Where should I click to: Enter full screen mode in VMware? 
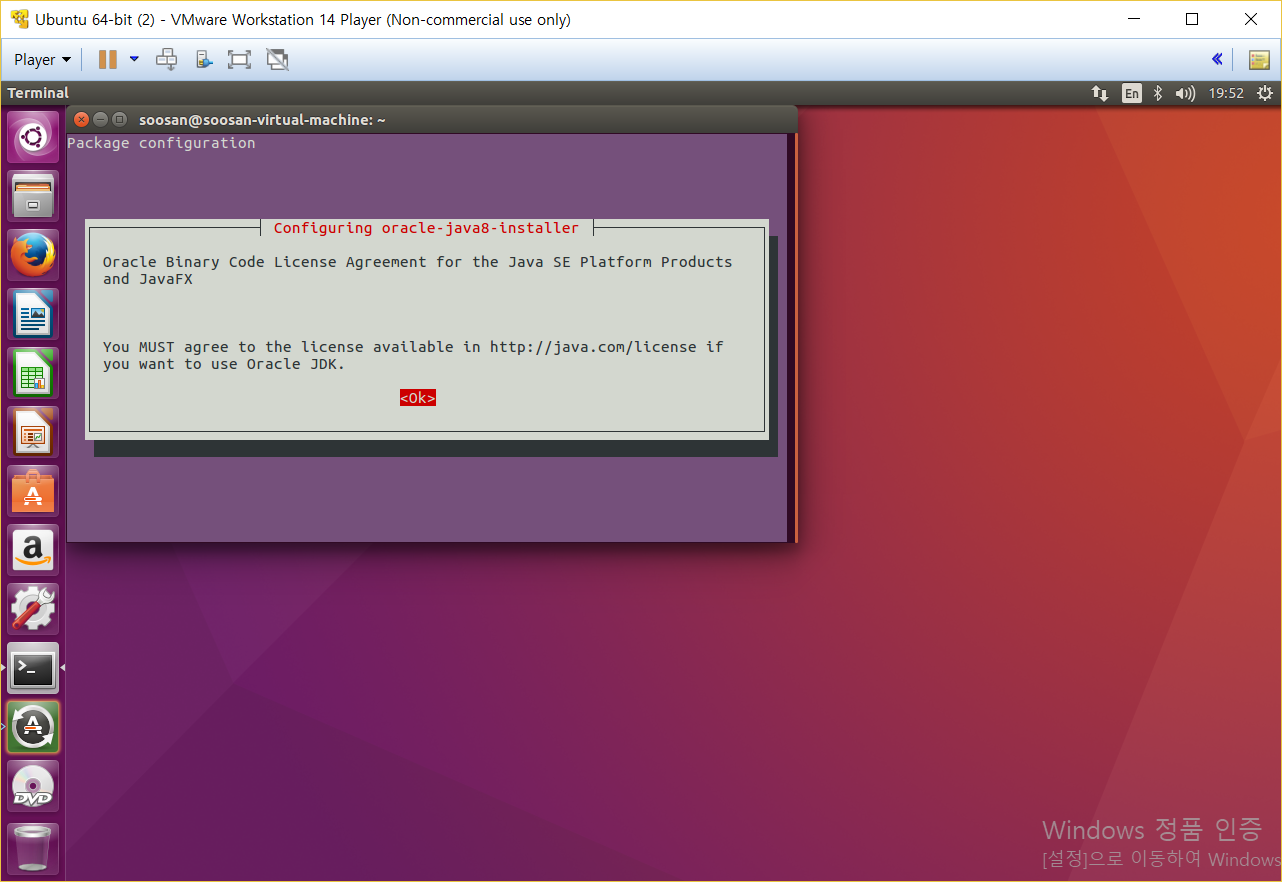[x=239, y=60]
